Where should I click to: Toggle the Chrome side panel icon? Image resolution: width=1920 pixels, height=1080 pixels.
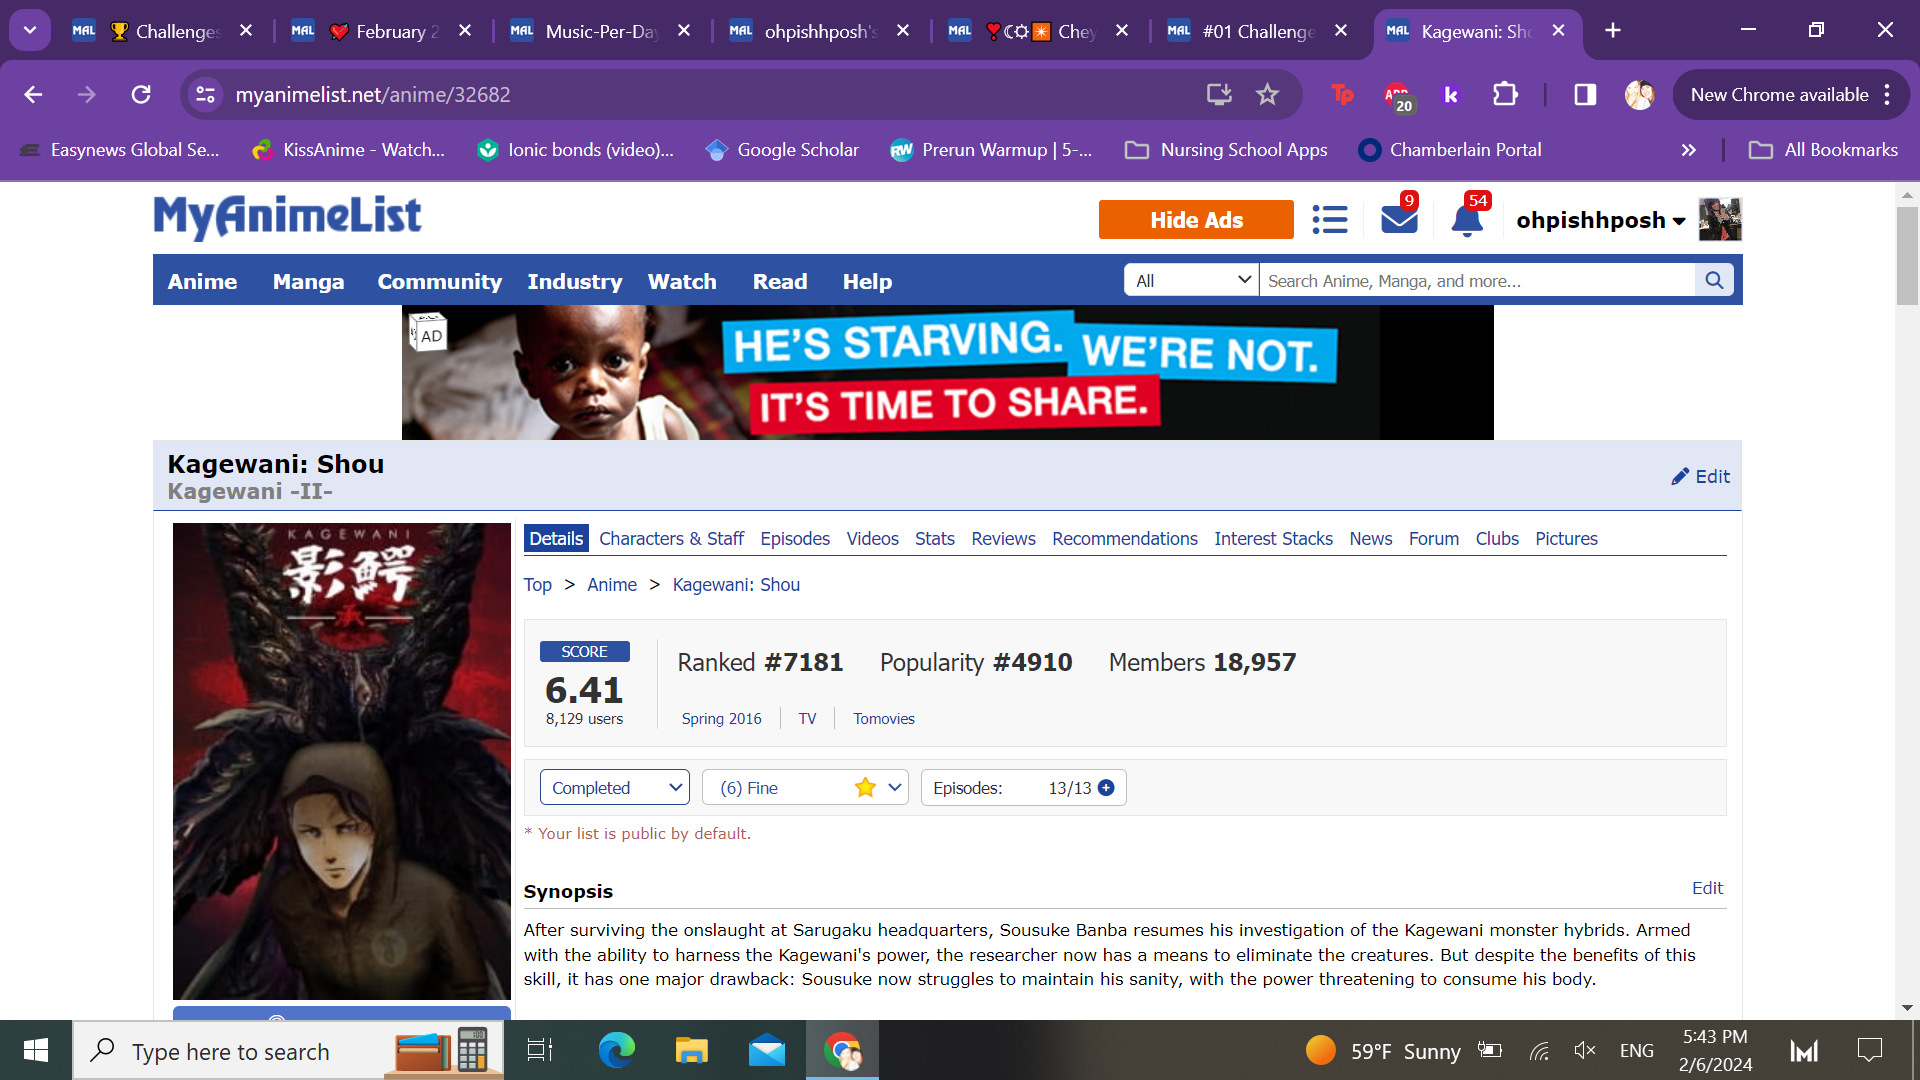coord(1585,94)
